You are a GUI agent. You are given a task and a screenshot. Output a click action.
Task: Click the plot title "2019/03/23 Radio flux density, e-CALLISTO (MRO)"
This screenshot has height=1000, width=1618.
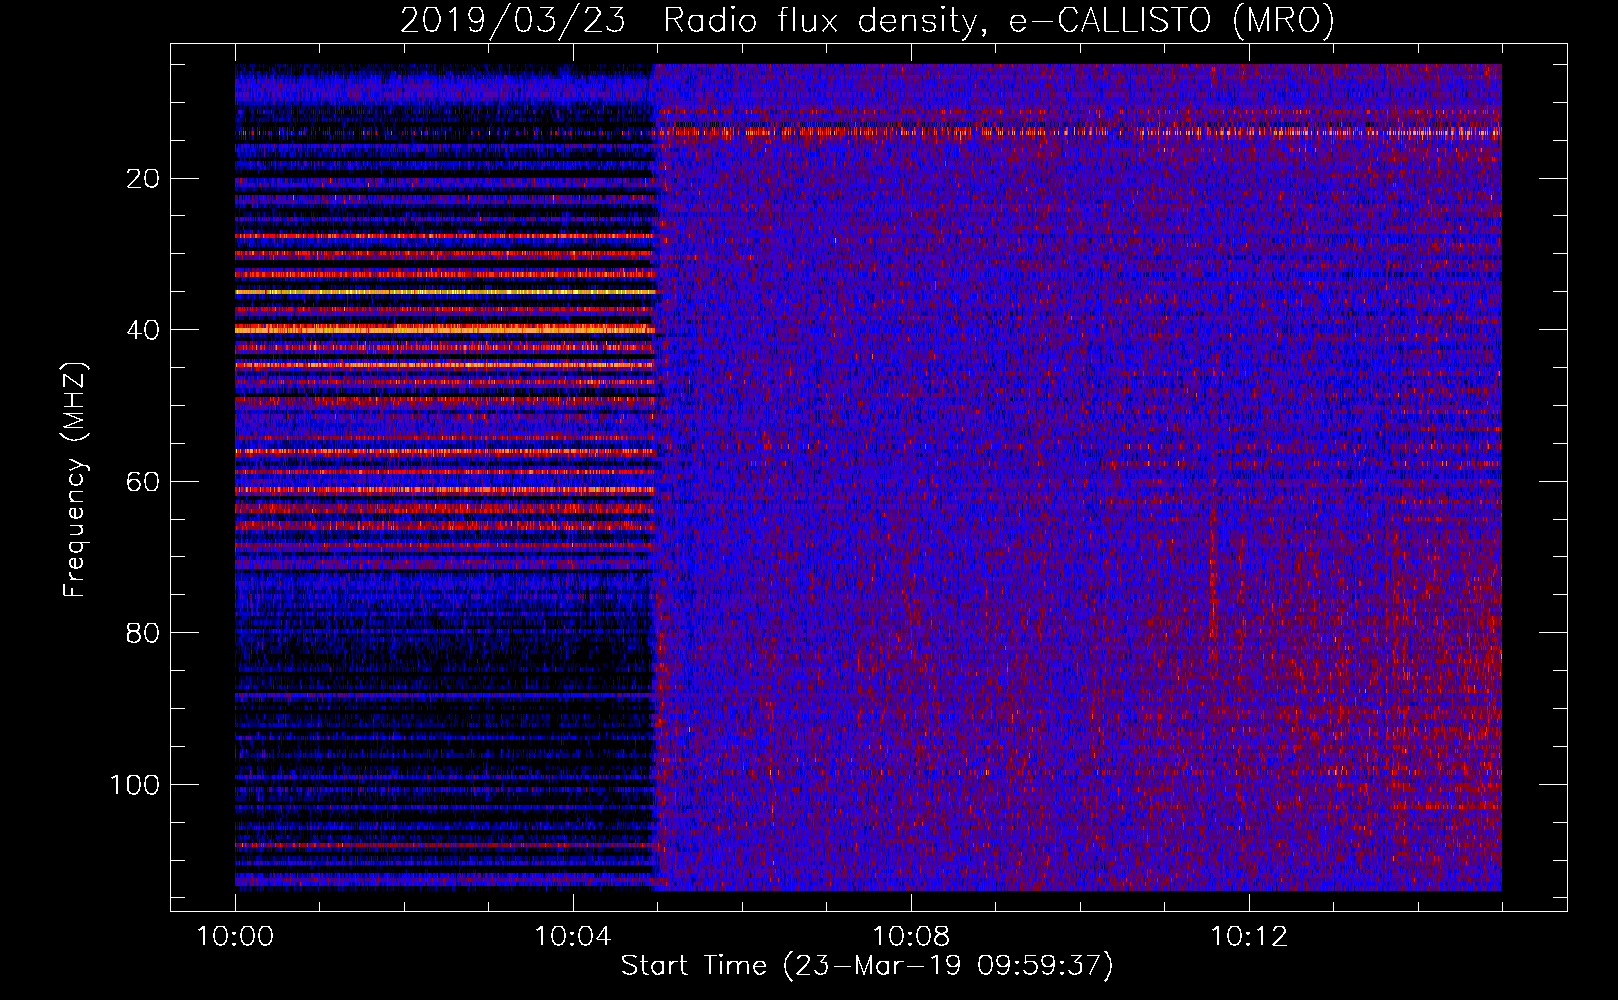coord(867,20)
